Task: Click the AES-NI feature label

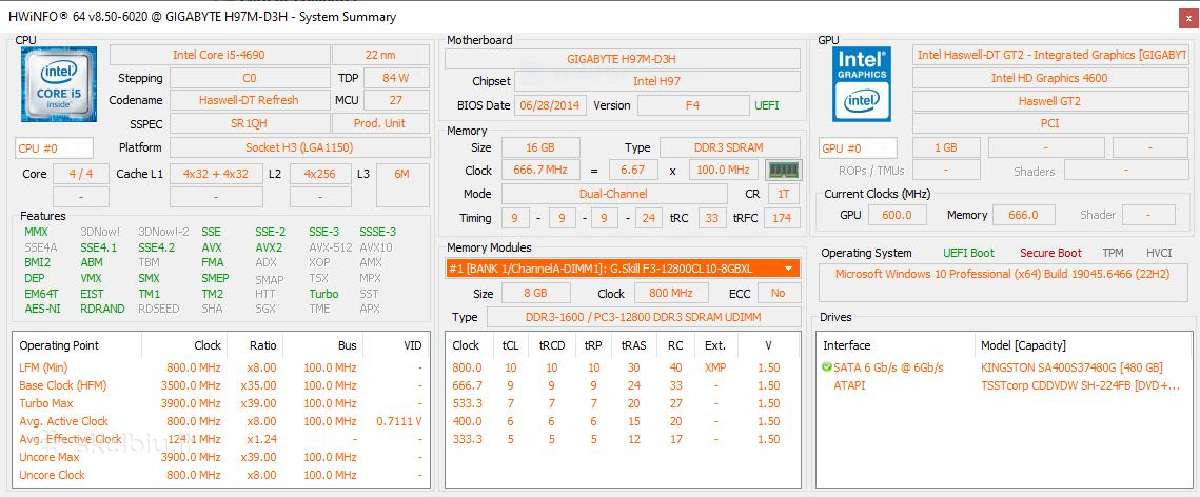Action: [42, 309]
